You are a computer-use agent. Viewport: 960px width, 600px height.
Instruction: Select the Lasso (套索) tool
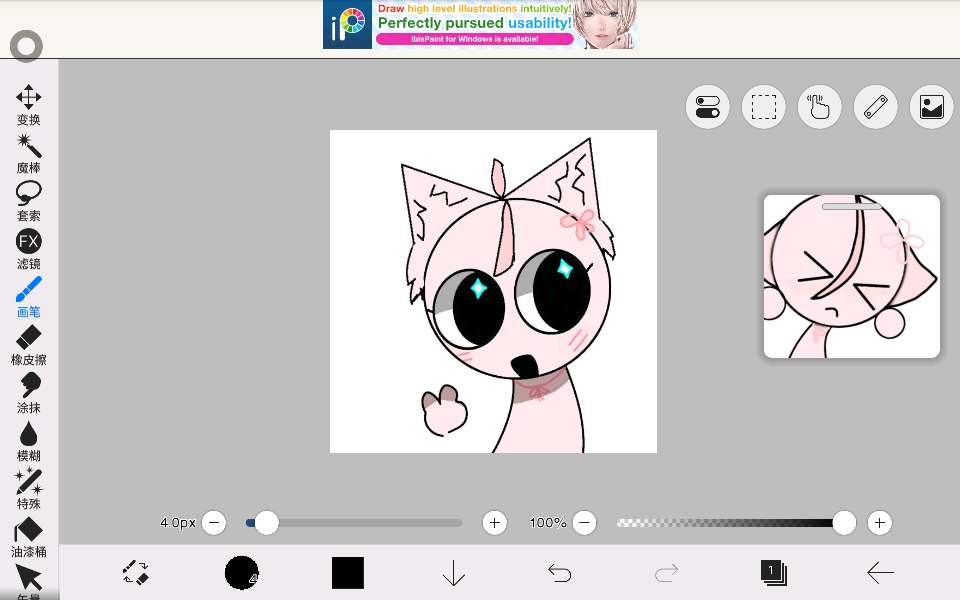(28, 201)
